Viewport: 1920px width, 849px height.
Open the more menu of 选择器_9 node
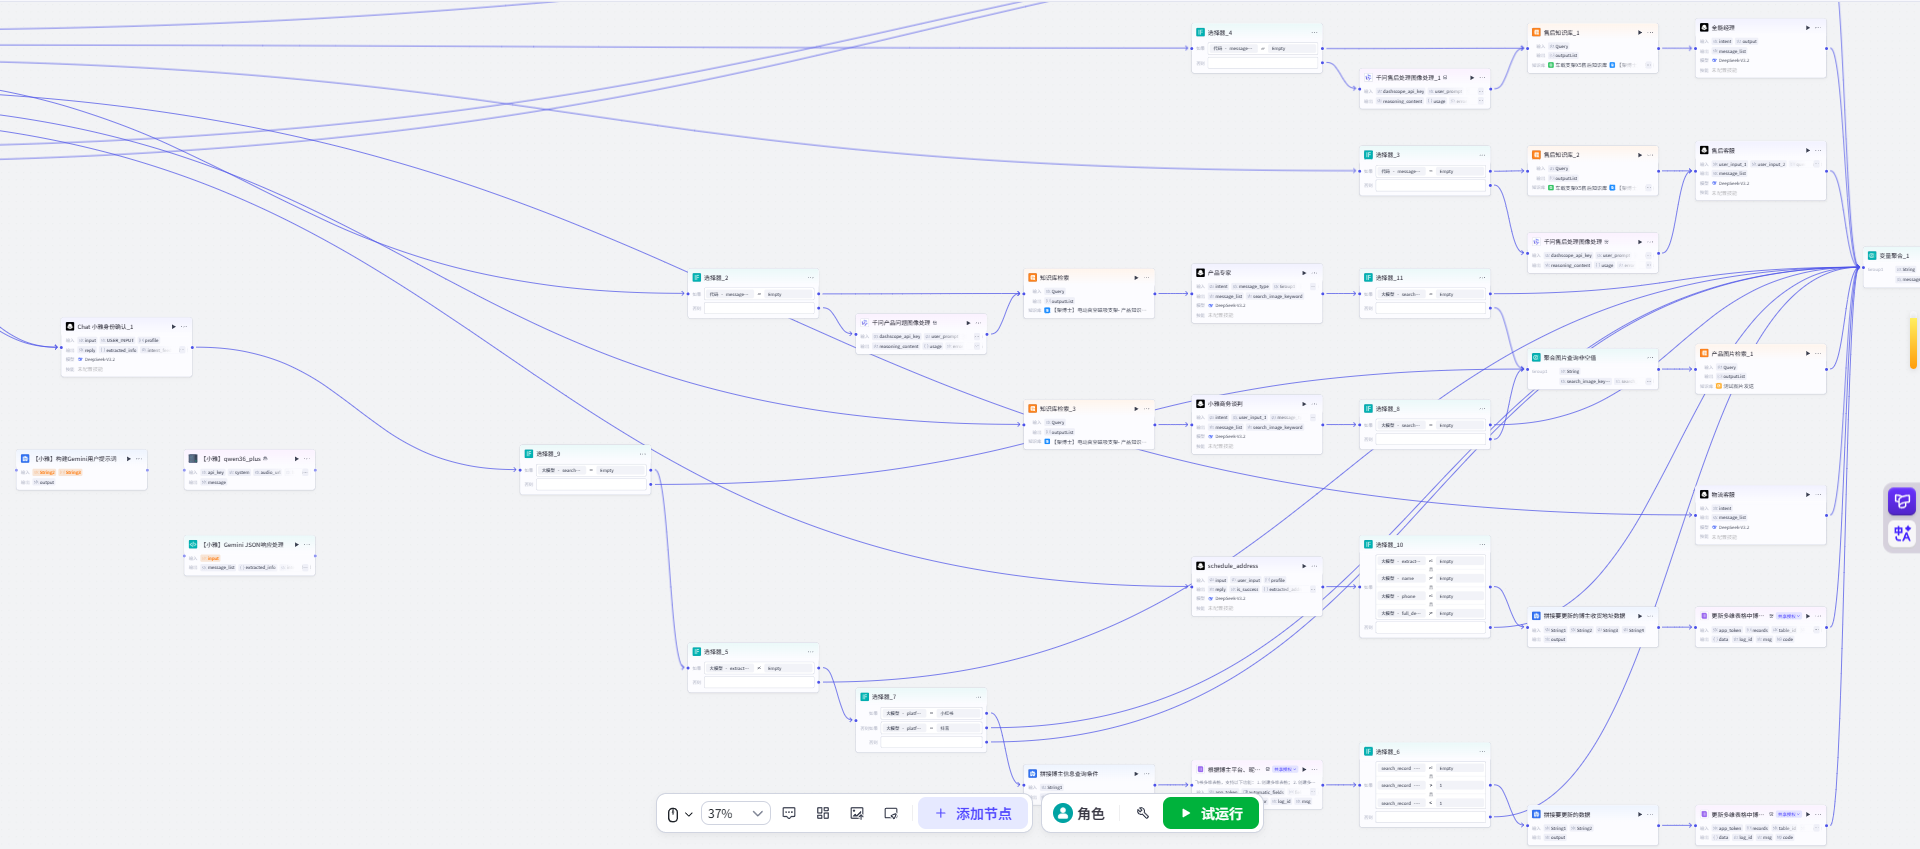click(642, 454)
